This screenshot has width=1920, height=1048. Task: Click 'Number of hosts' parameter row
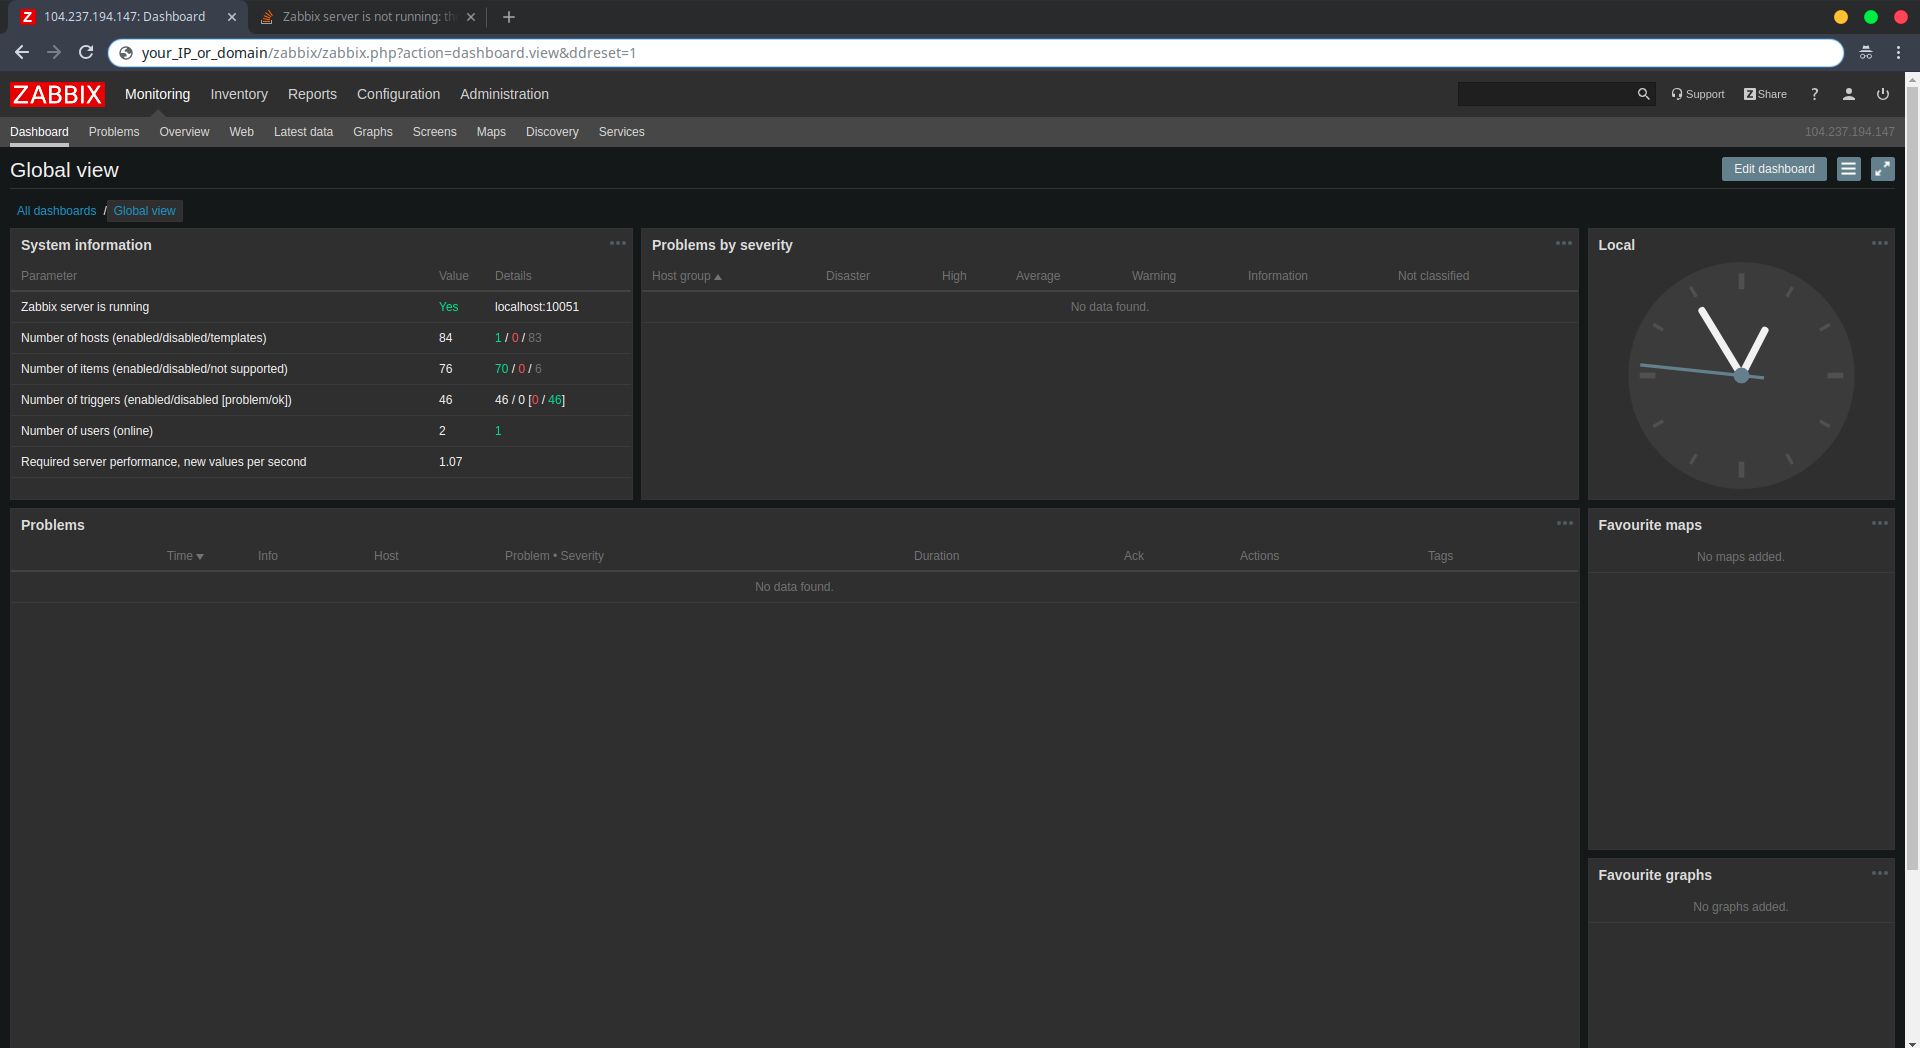pyautogui.click(x=321, y=338)
